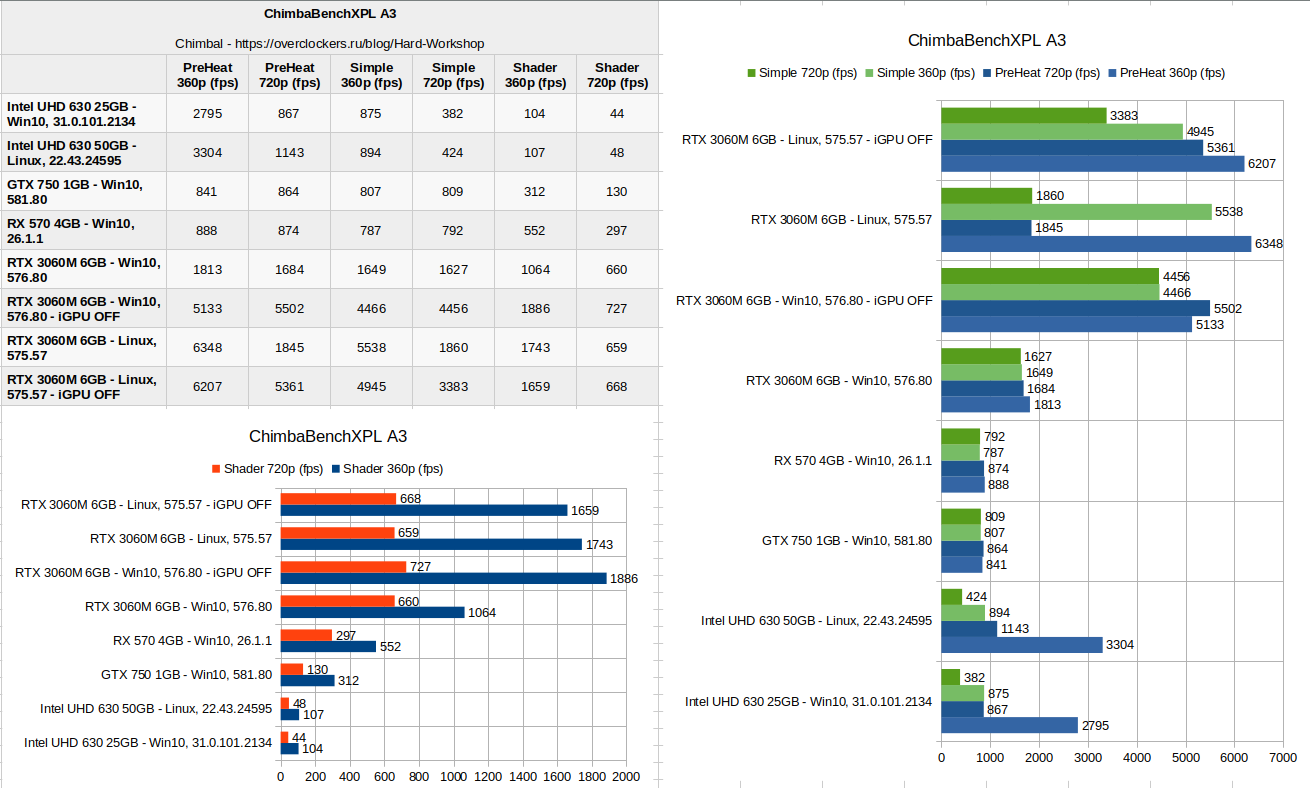Click the Simple 360p light green legend swatch
This screenshot has height=788, width=1310.
pos(869,73)
